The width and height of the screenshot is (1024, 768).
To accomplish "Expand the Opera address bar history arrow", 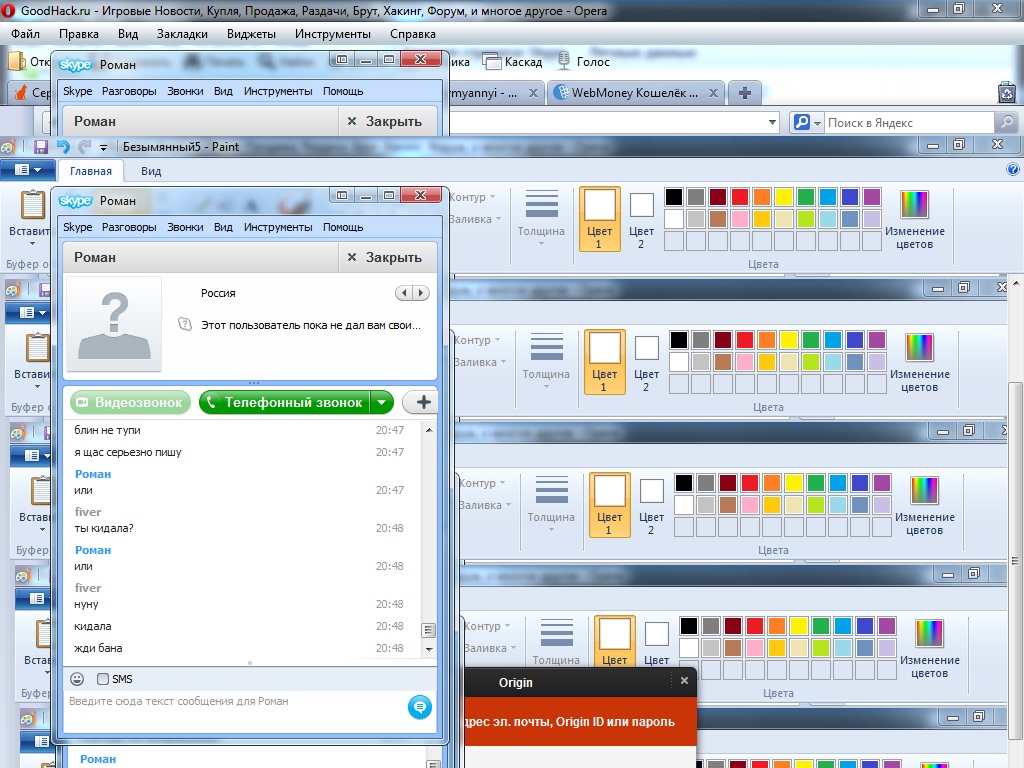I will tap(772, 122).
